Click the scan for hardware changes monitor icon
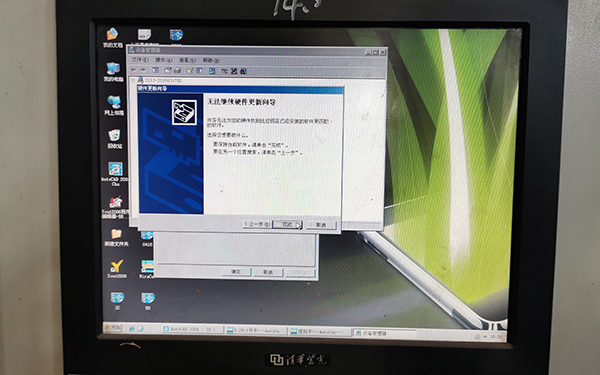Screen dimensions: 600x375 [x=212, y=71]
